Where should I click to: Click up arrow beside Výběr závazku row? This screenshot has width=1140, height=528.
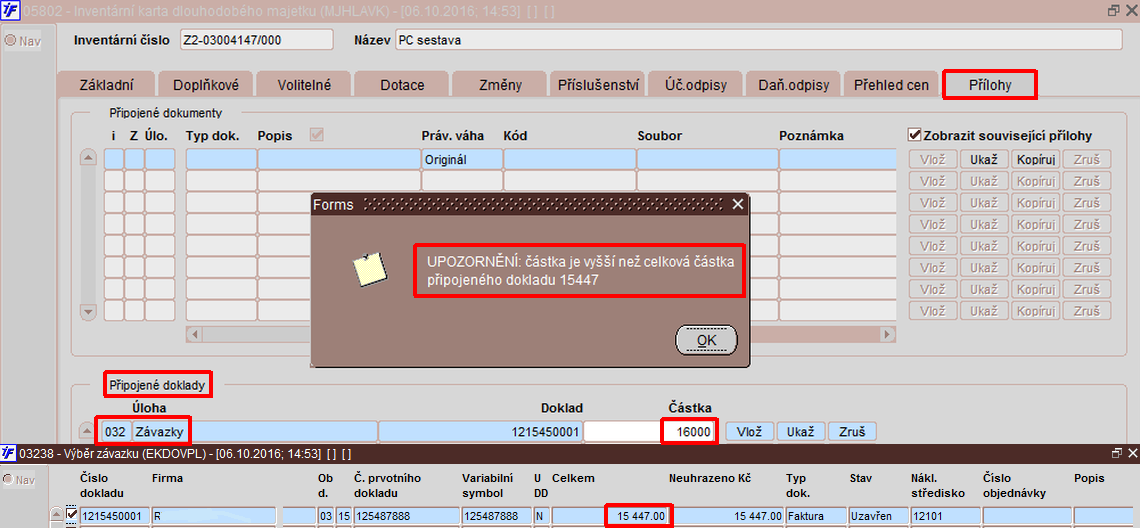click(x=56, y=515)
